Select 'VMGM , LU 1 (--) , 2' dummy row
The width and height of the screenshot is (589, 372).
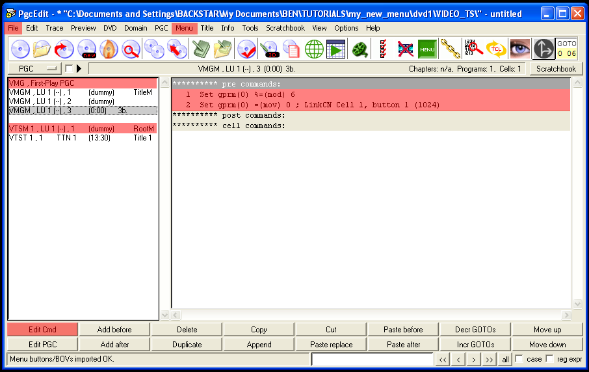(x=82, y=101)
